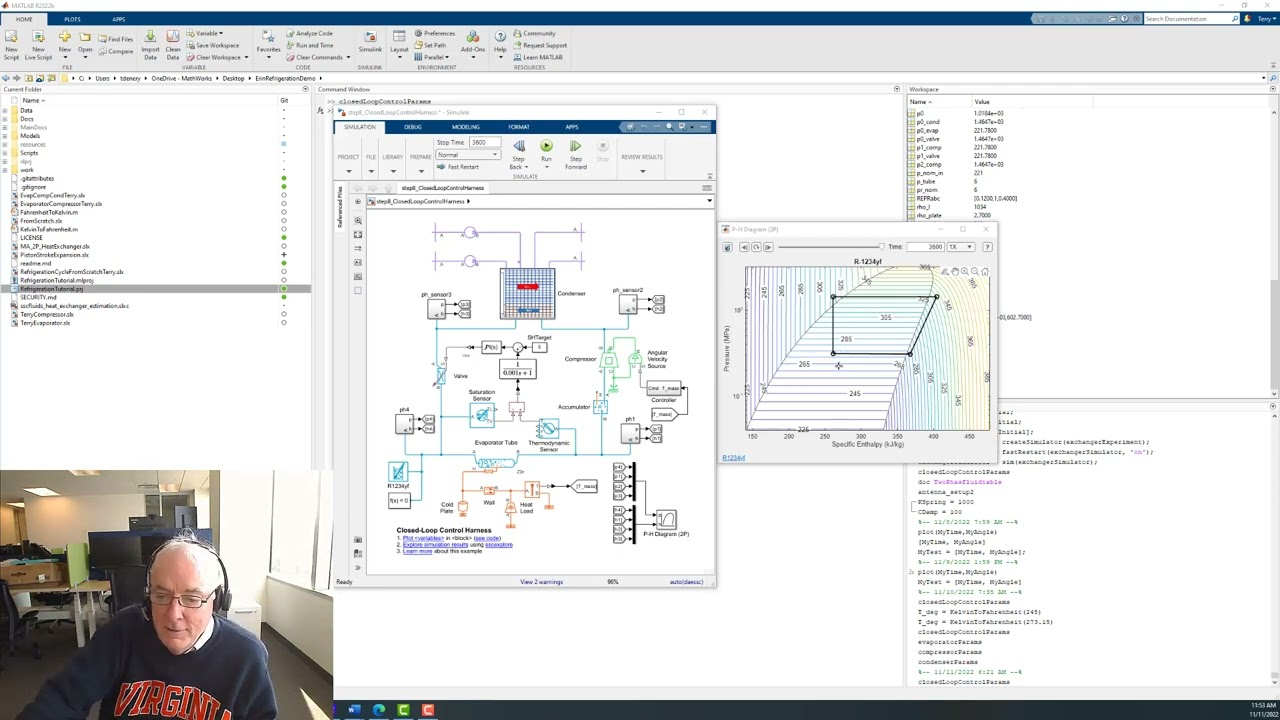Click the pan hand icon in P-H Diagram axes

click(955, 271)
